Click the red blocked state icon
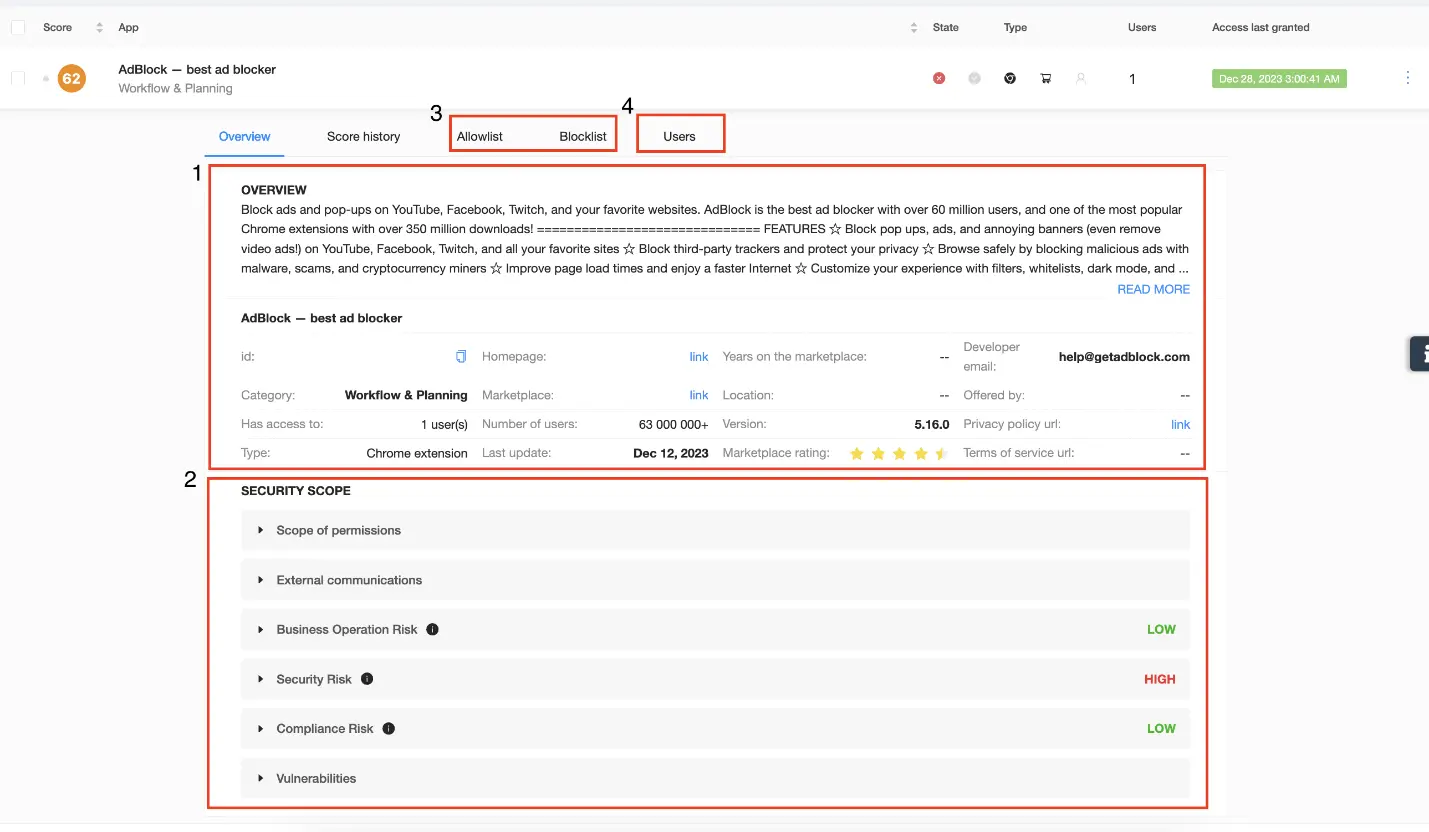 [939, 78]
